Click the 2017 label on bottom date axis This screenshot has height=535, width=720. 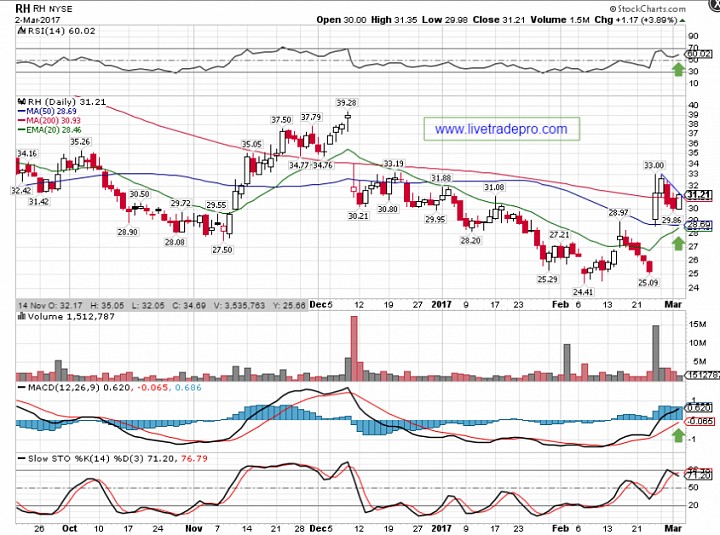[441, 528]
